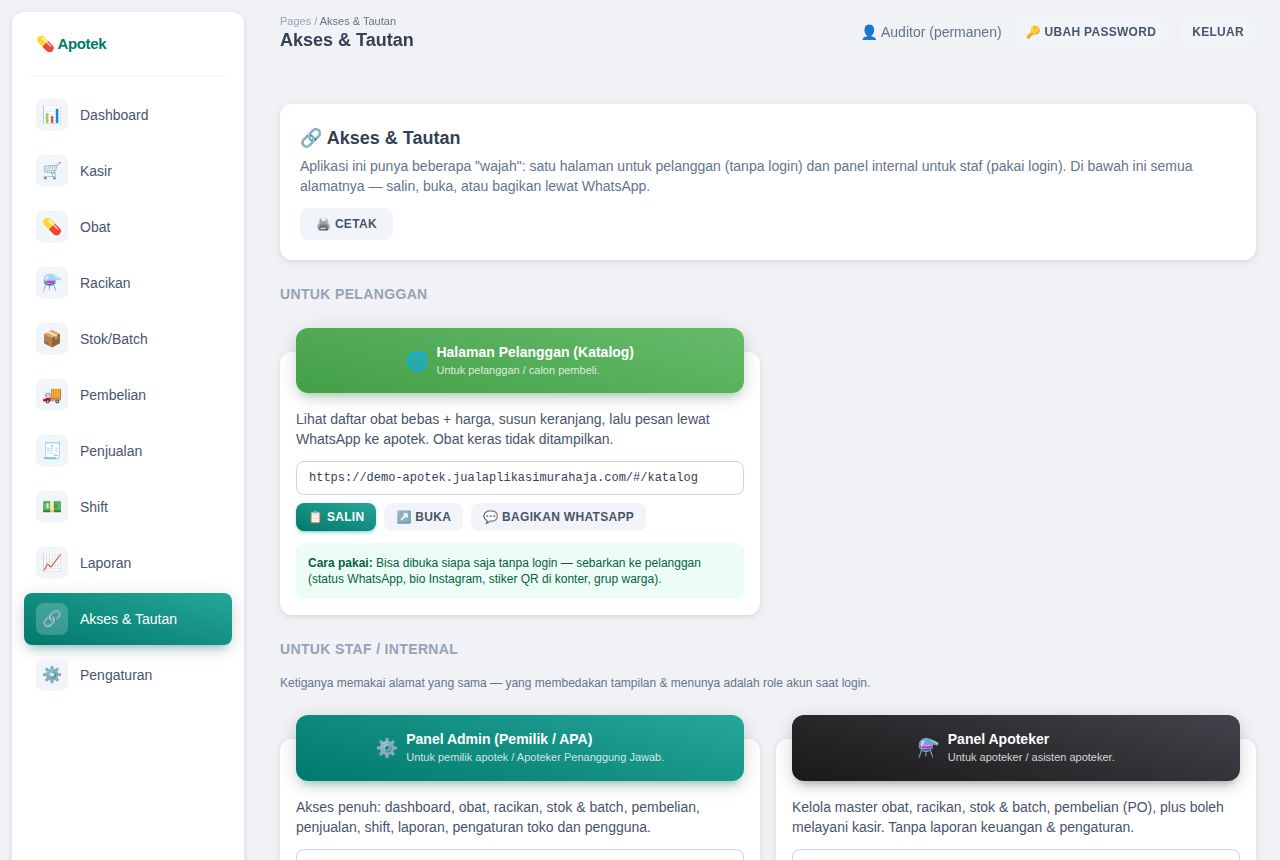Viewport: 1280px width, 860px height.
Task: Select the Laporan graph icon
Action: point(52,563)
